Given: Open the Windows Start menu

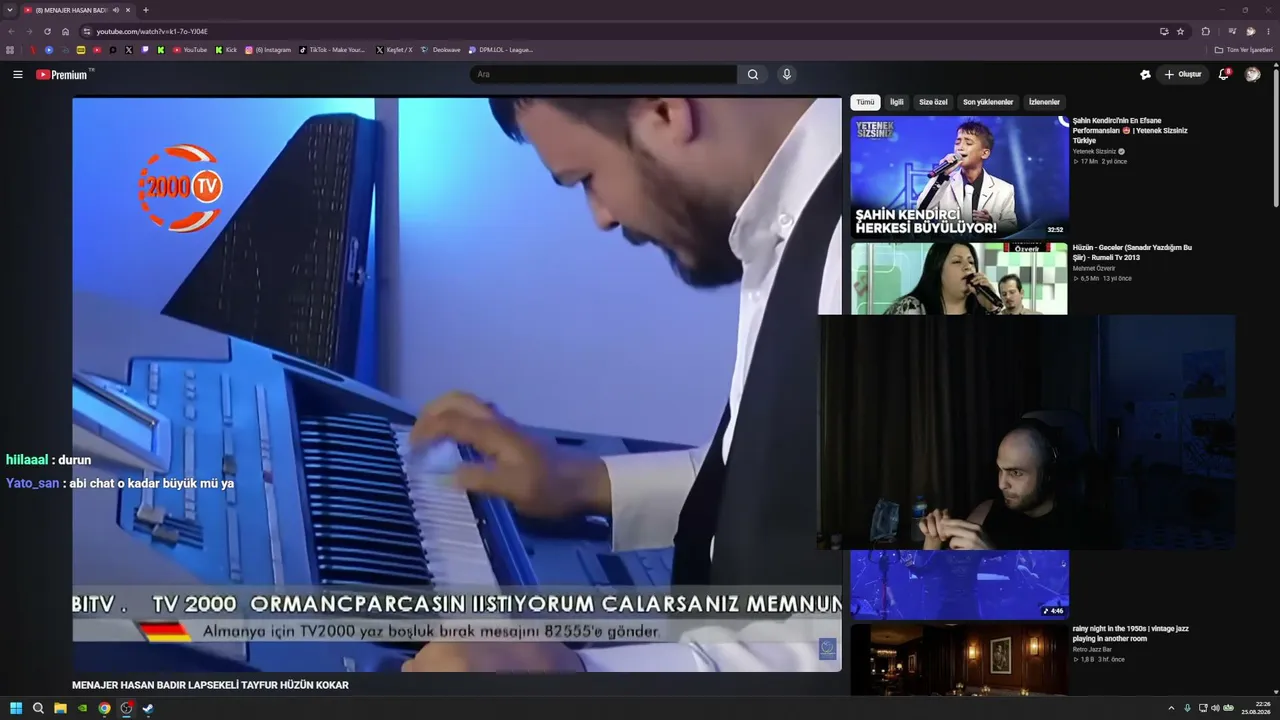Looking at the screenshot, I should pos(16,708).
